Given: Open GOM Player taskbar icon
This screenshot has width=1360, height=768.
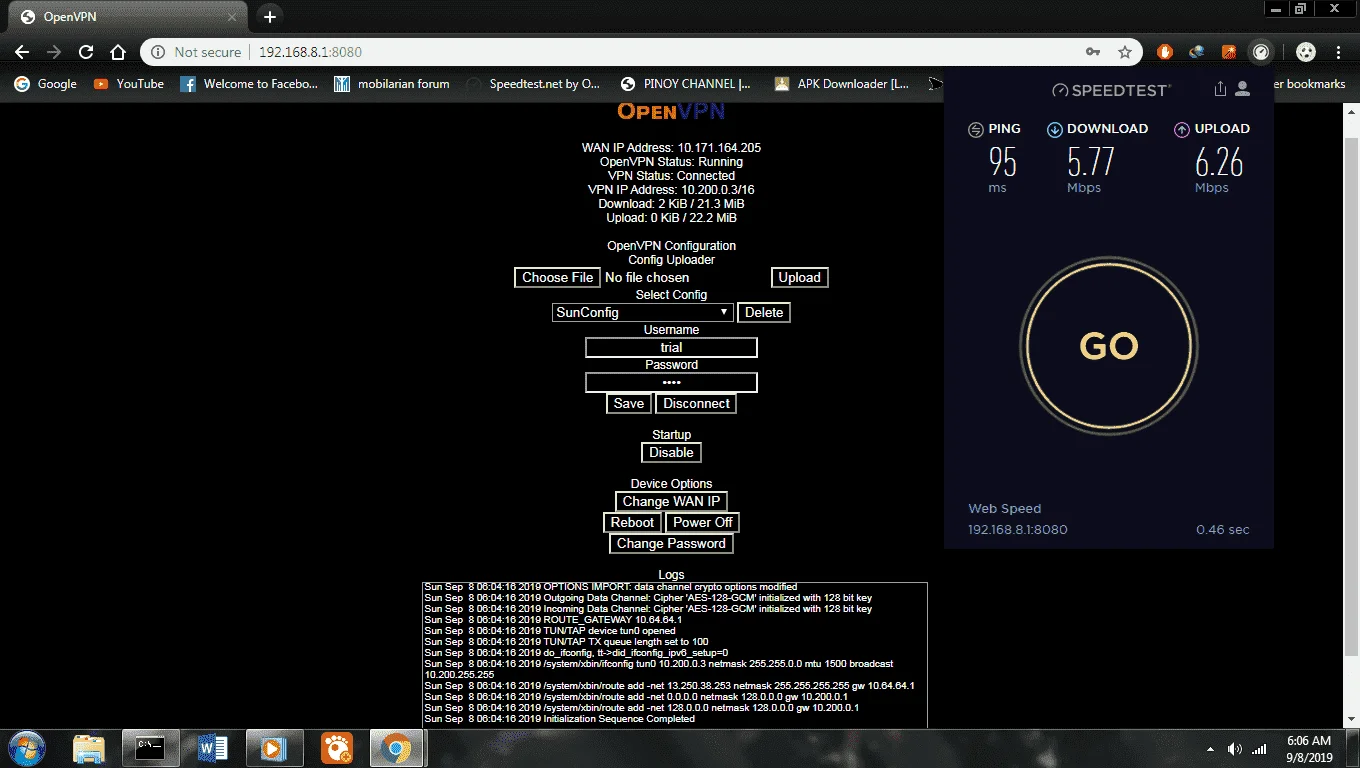Looking at the screenshot, I should click(x=337, y=748).
